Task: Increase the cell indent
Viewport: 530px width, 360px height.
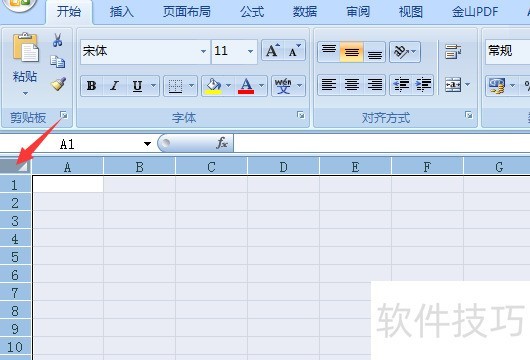Action: pyautogui.click(x=423, y=85)
